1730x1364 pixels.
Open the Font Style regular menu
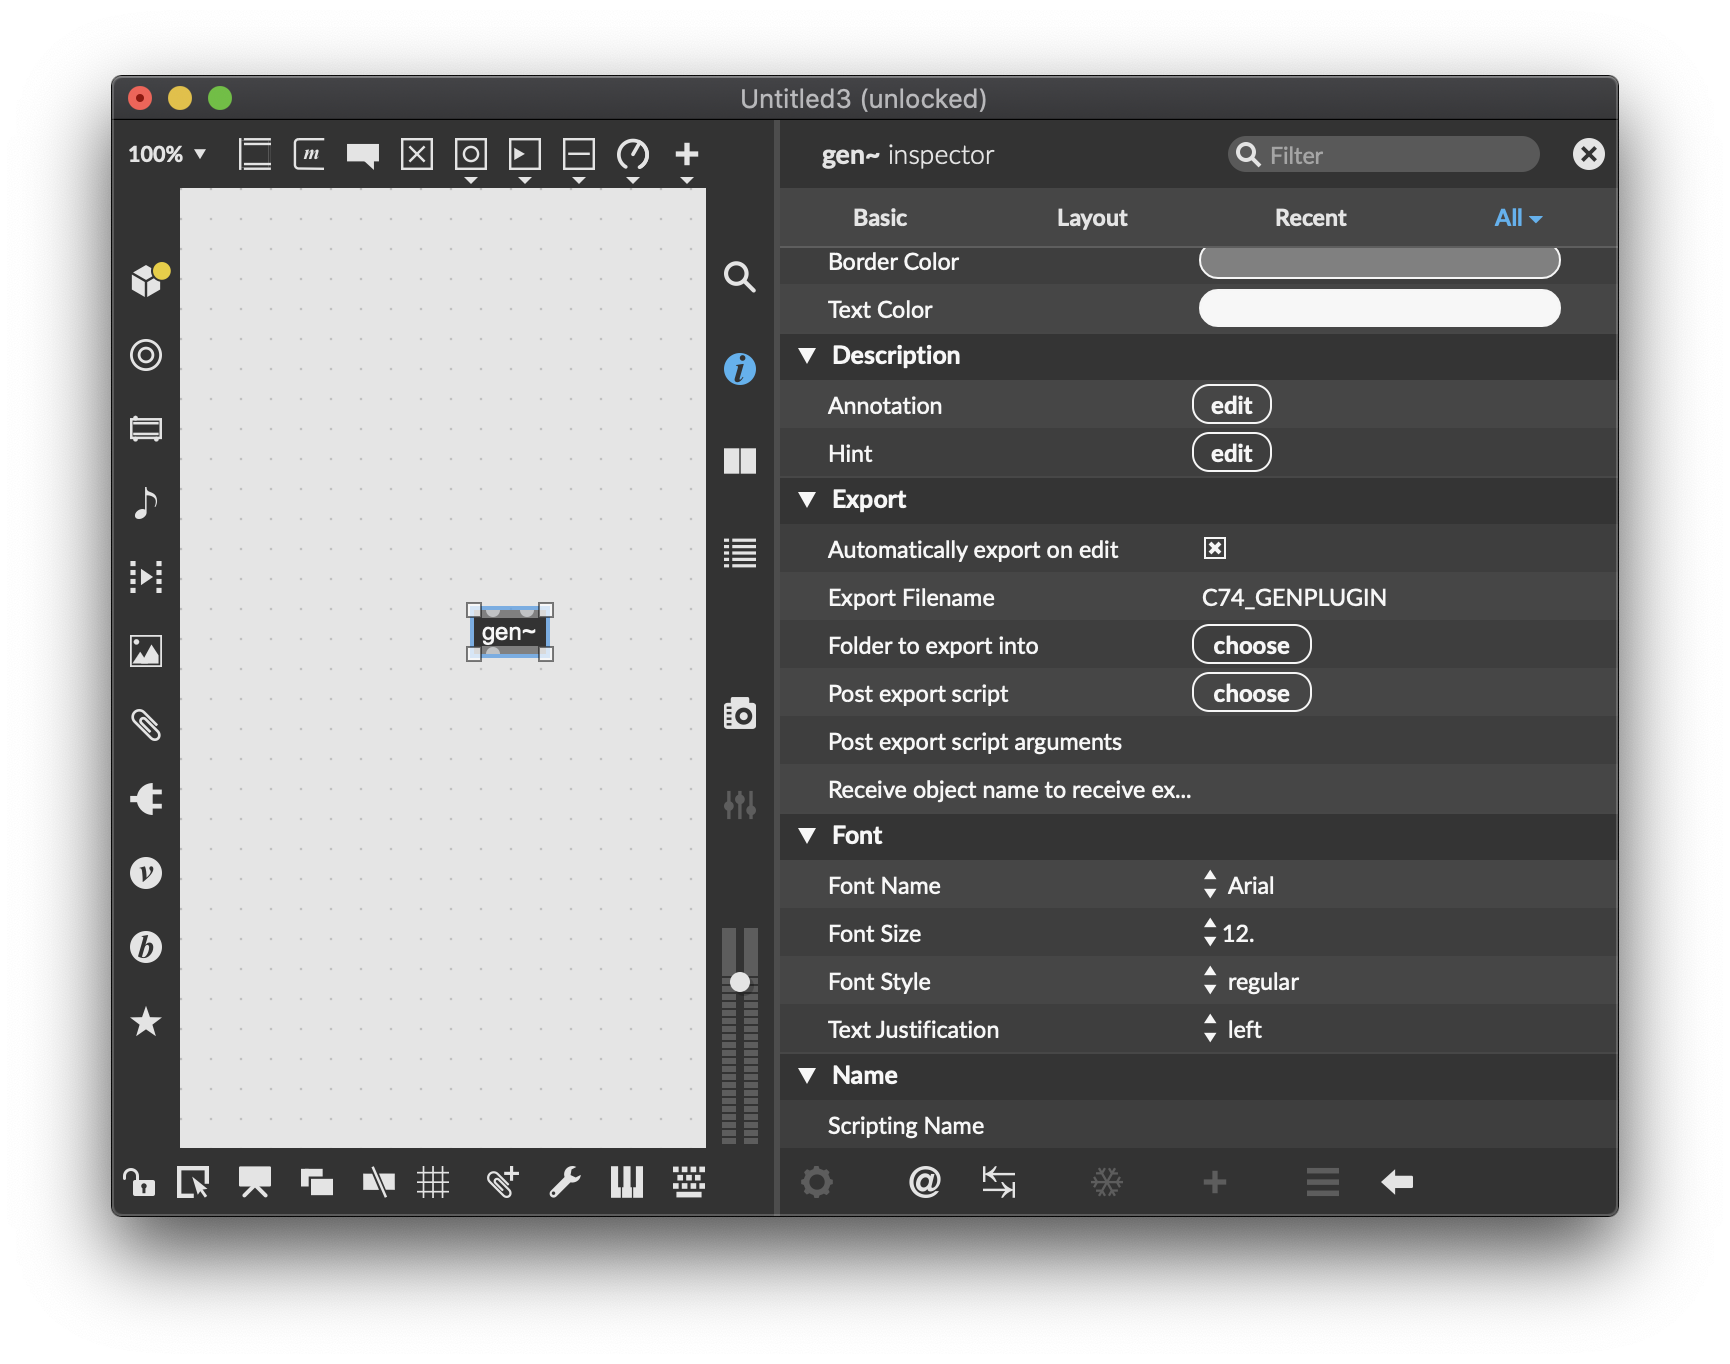pyautogui.click(x=1252, y=981)
